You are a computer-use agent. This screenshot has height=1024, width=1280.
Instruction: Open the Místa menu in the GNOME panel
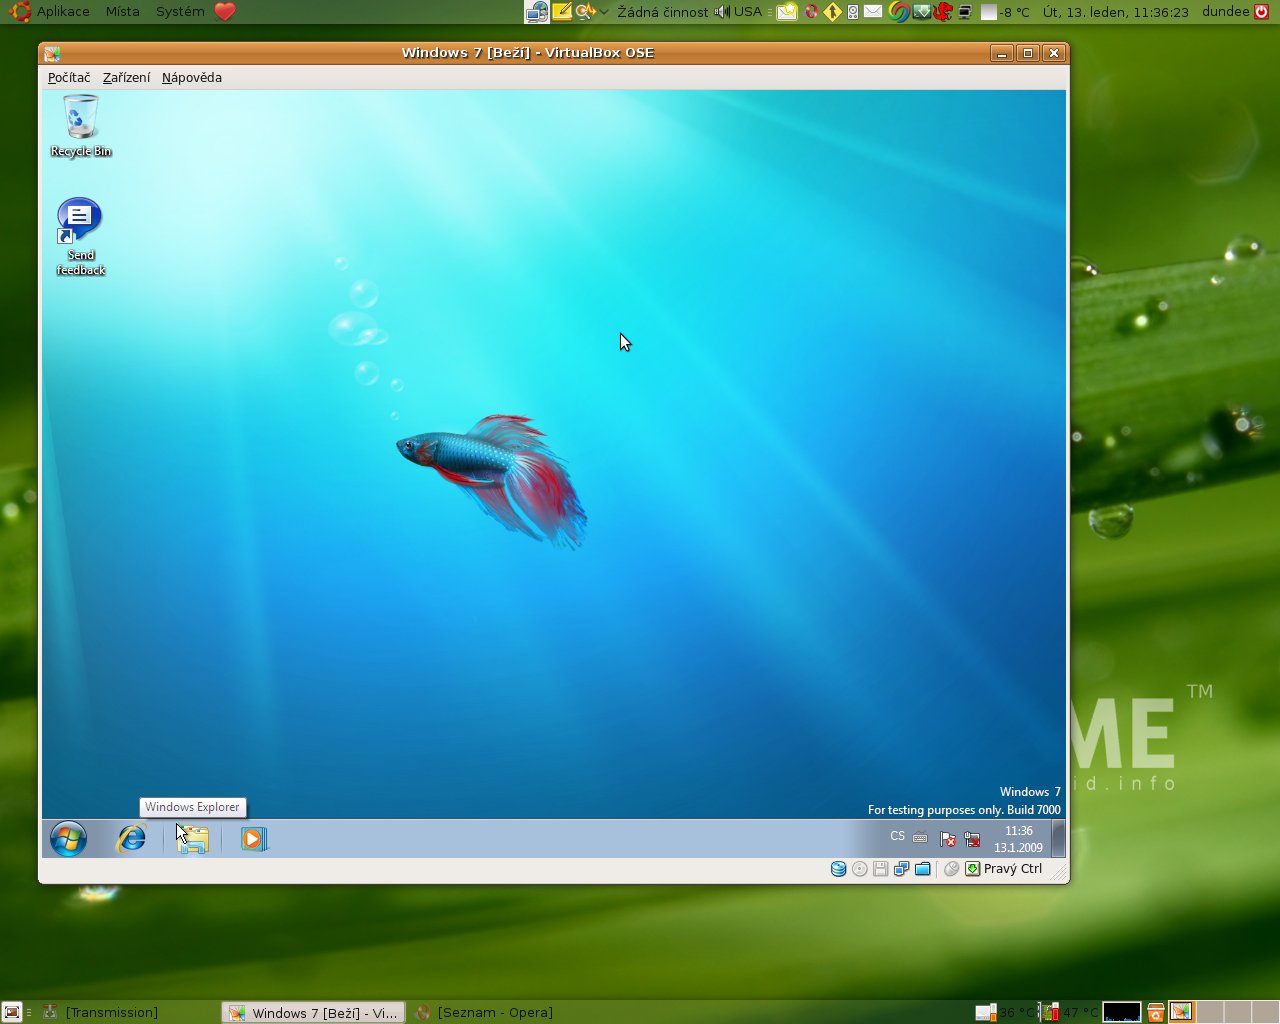click(123, 12)
